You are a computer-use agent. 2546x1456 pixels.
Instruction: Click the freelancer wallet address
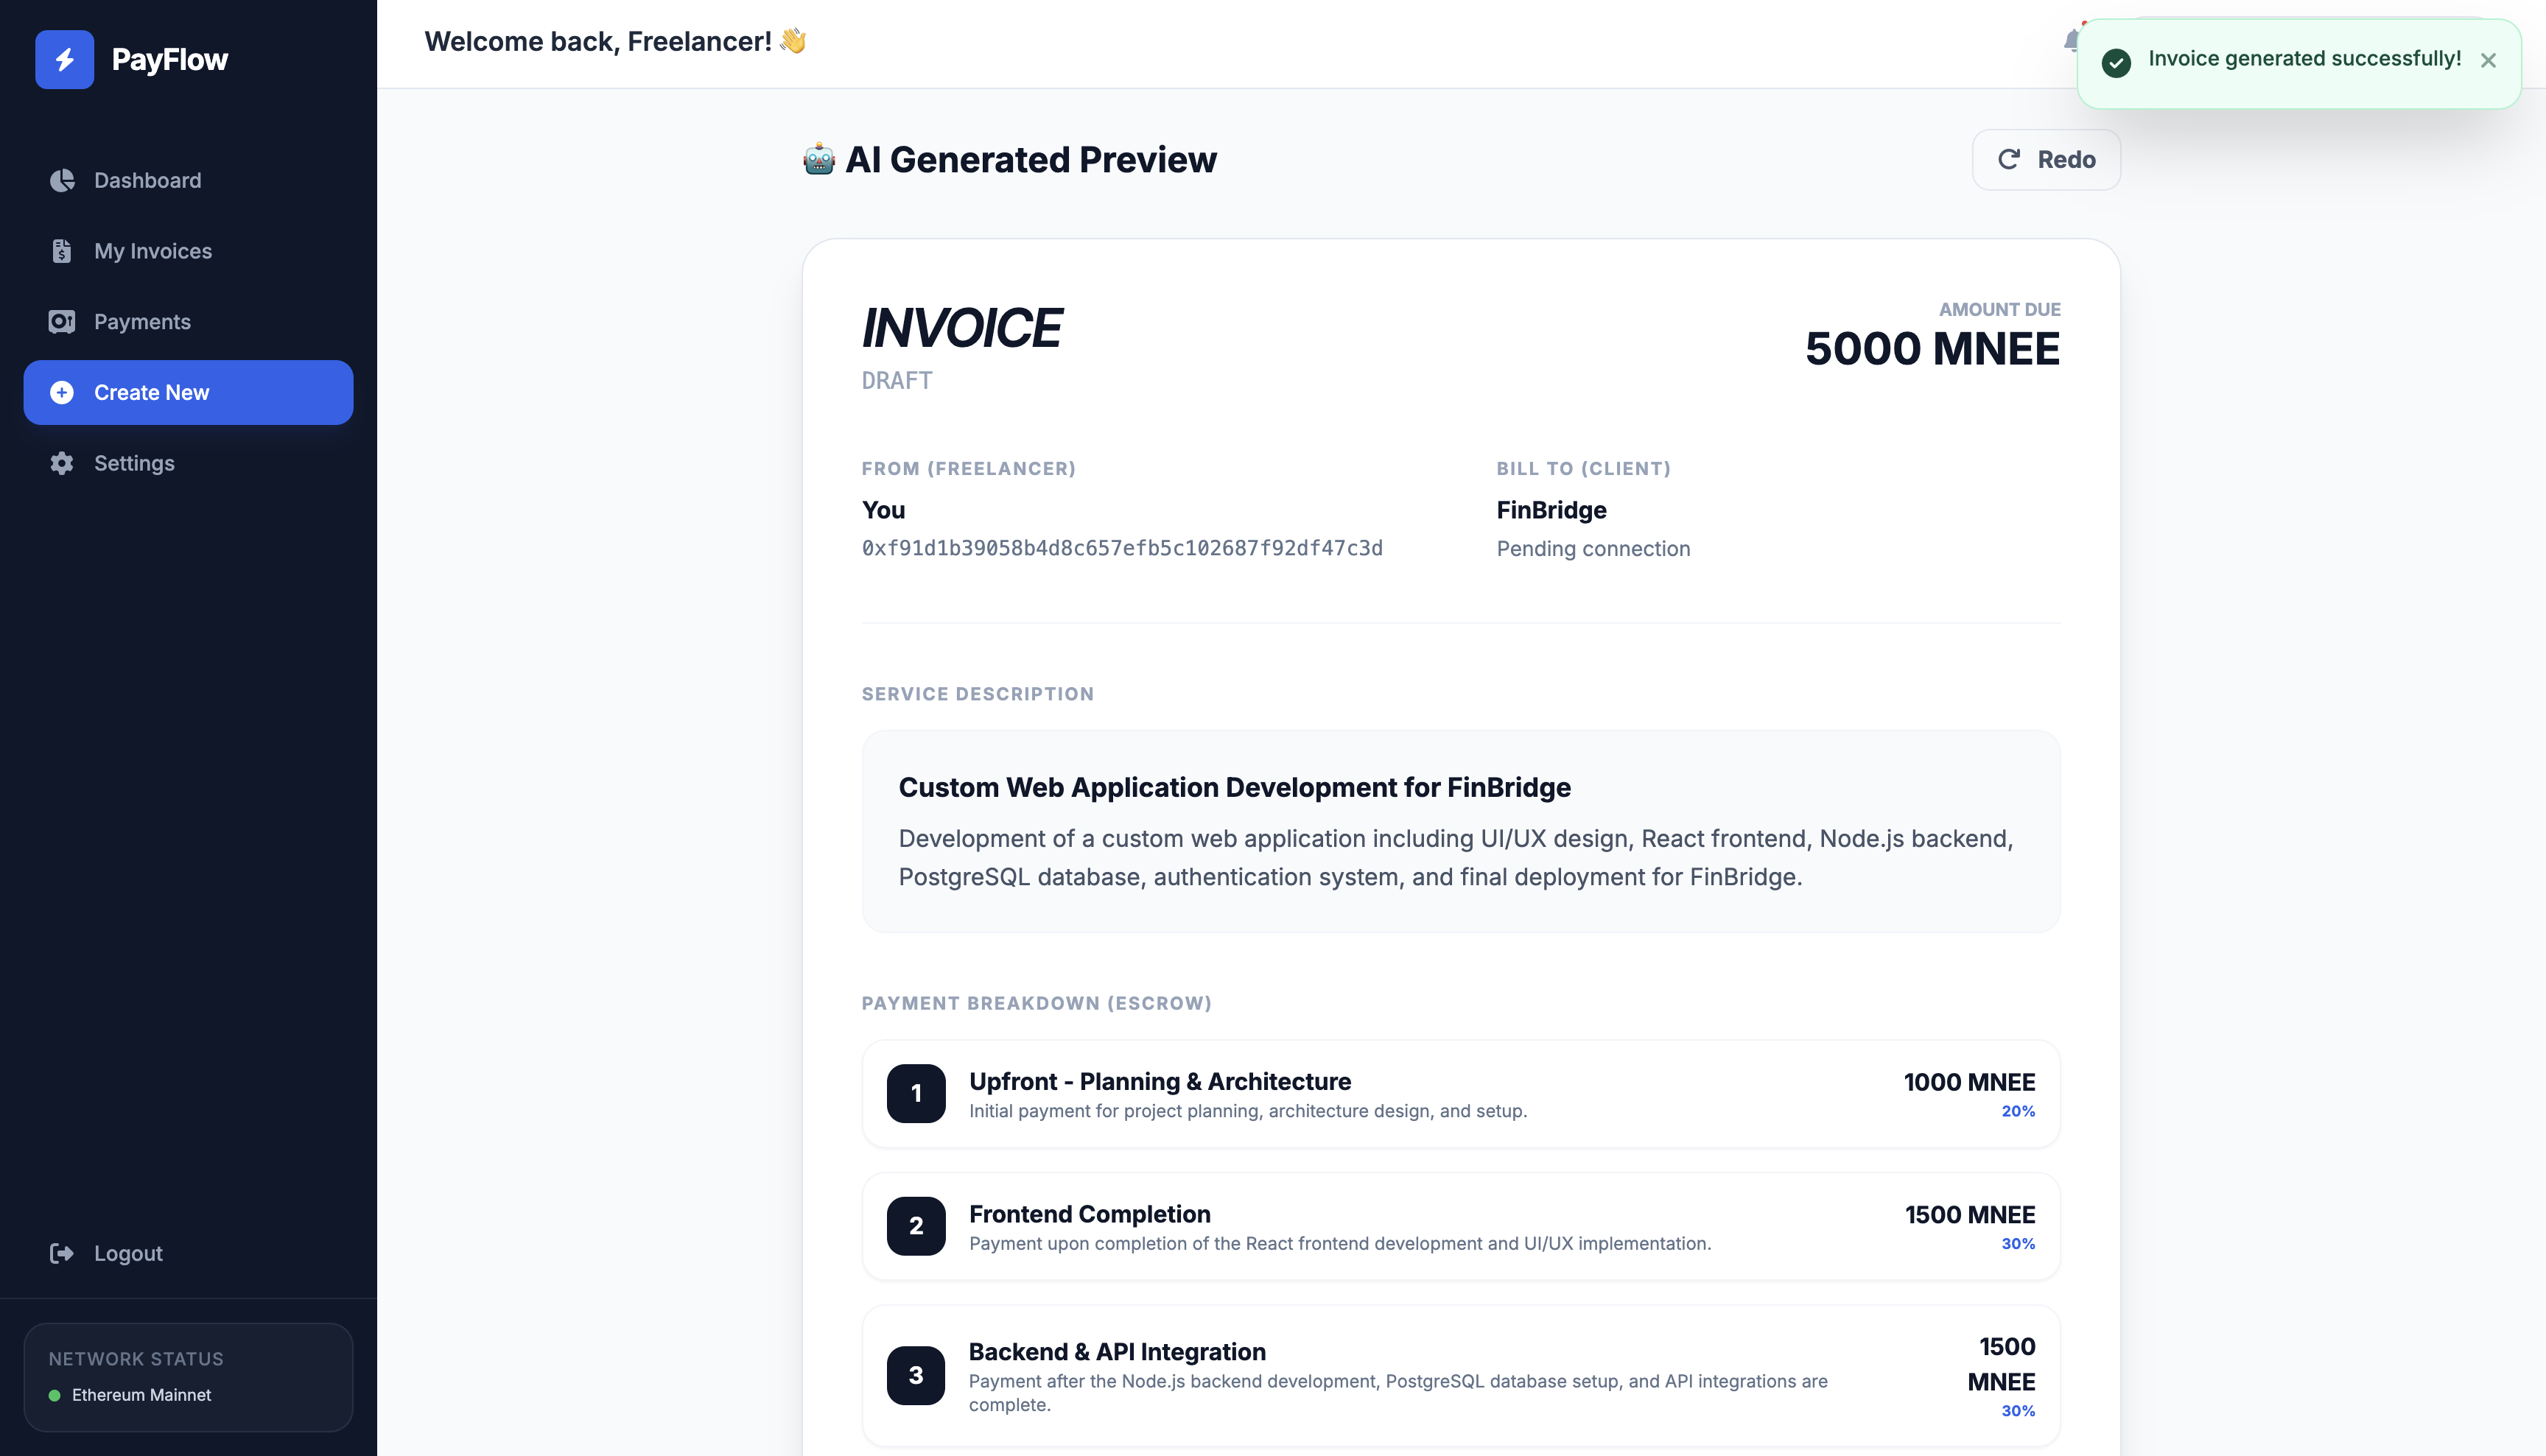coord(1122,548)
